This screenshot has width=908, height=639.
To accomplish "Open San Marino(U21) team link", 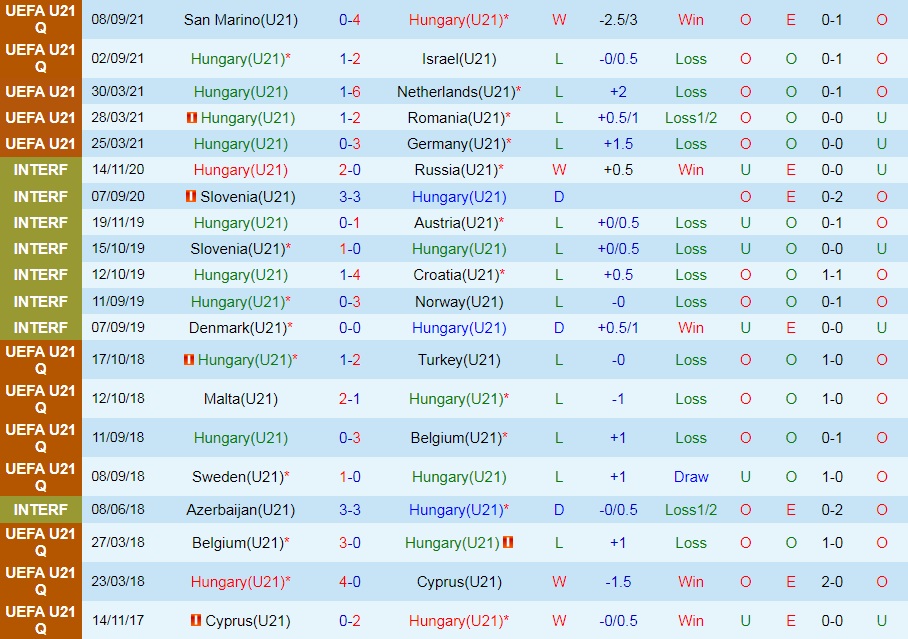I will click(x=241, y=20).
